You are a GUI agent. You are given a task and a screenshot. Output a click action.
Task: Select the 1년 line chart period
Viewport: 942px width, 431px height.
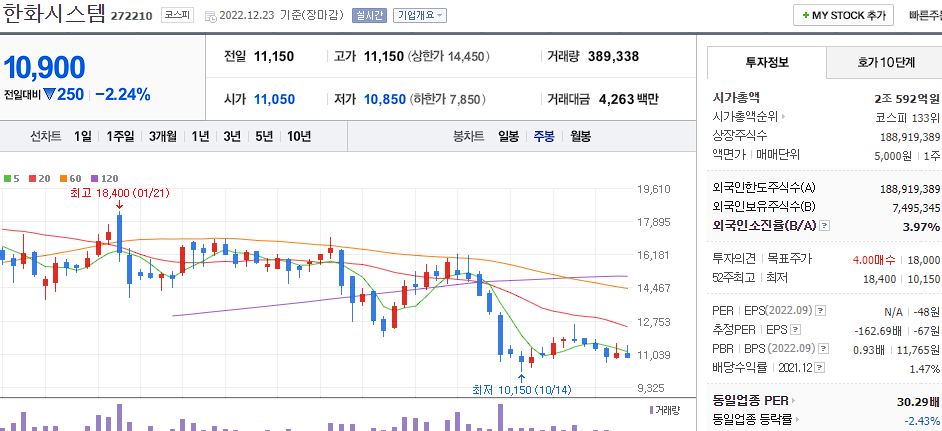(x=200, y=136)
